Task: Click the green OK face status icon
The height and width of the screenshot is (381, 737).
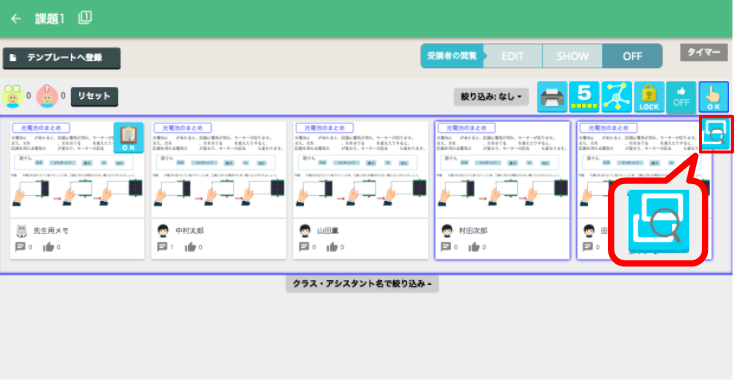Action: point(12,96)
